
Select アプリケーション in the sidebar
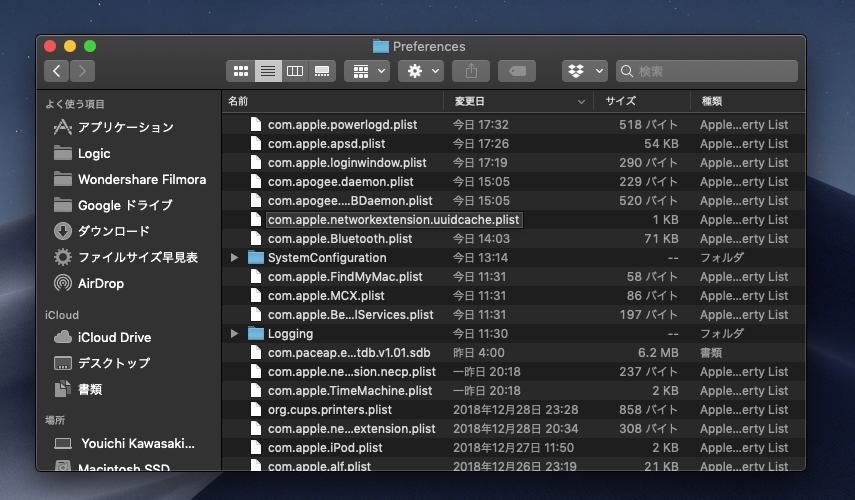(125, 127)
